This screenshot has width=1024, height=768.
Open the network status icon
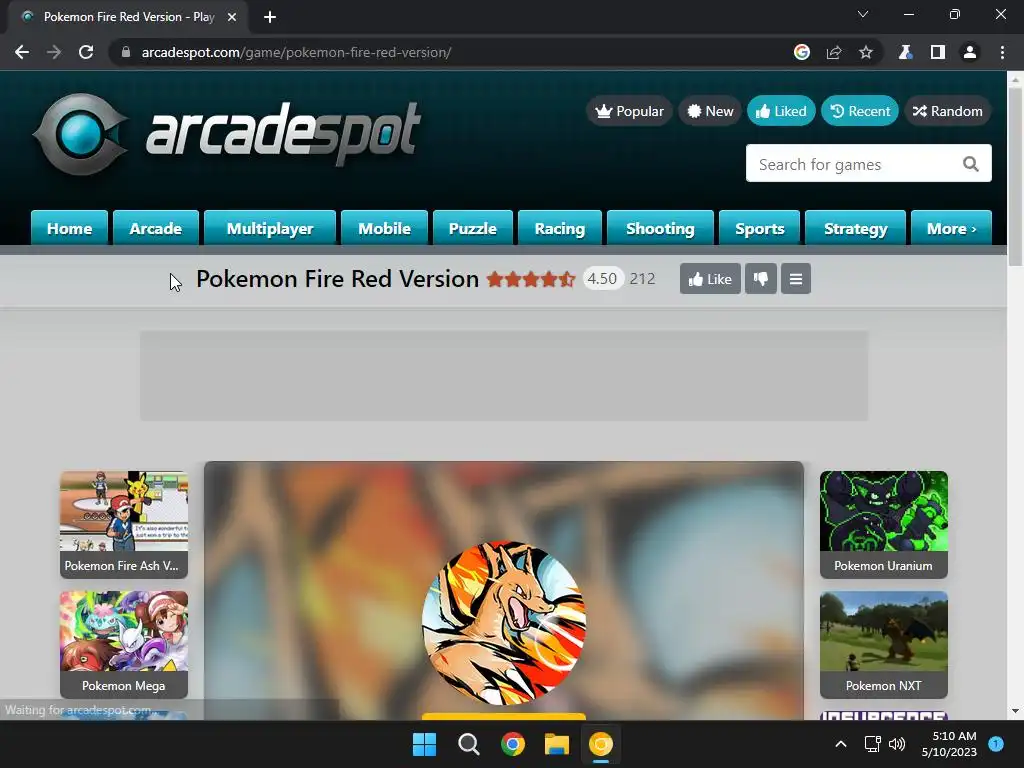click(872, 744)
